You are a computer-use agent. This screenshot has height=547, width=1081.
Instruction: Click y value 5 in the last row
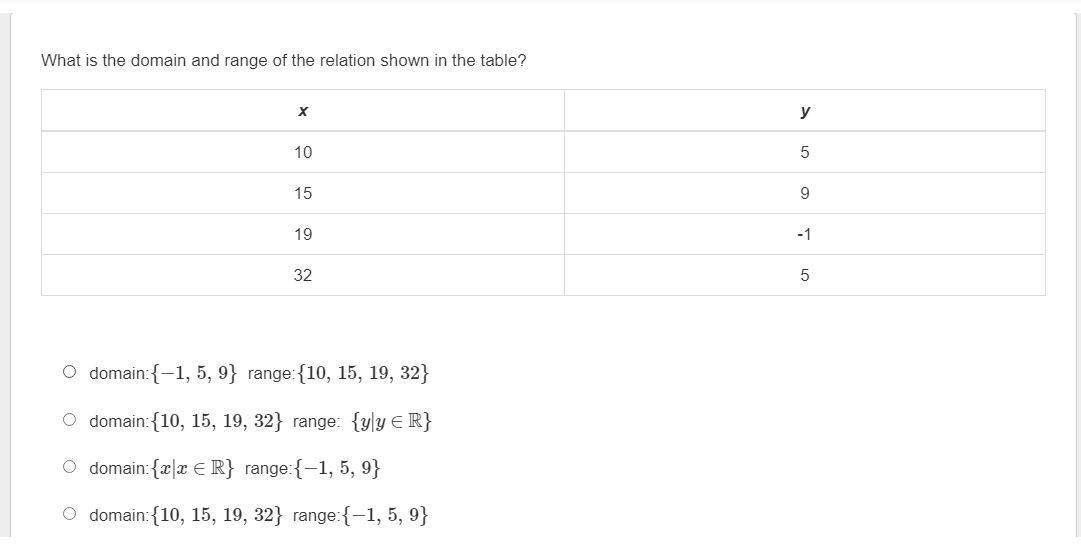click(x=805, y=275)
